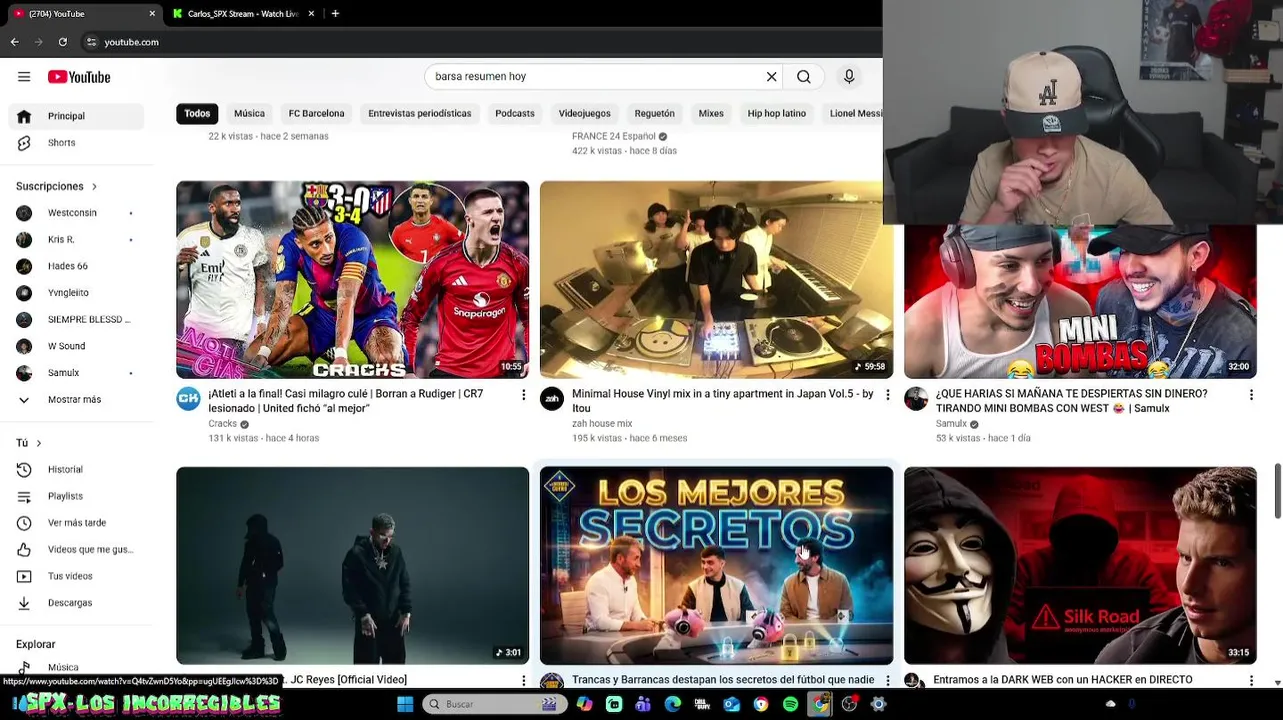Viewport: 1283px width, 720px height.
Task: Open Los Mejores Secretos thumbnail
Action: point(717,565)
